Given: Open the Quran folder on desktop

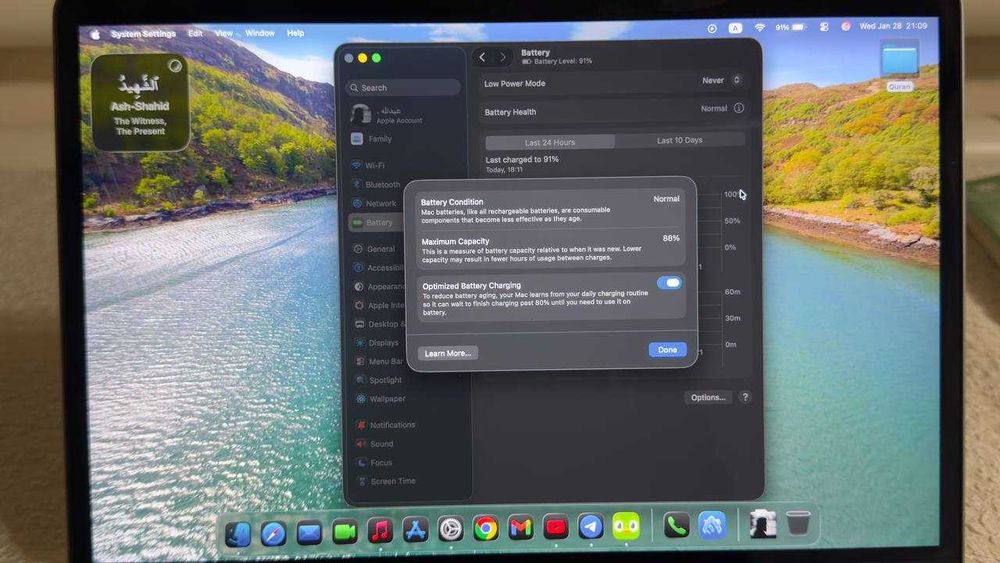Looking at the screenshot, I should pos(899,65).
